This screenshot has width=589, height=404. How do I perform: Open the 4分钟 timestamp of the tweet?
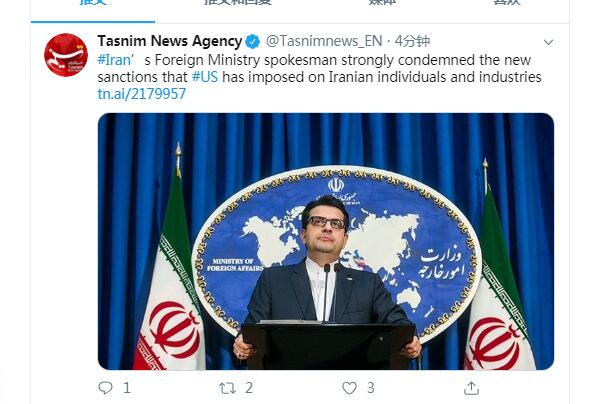click(412, 41)
